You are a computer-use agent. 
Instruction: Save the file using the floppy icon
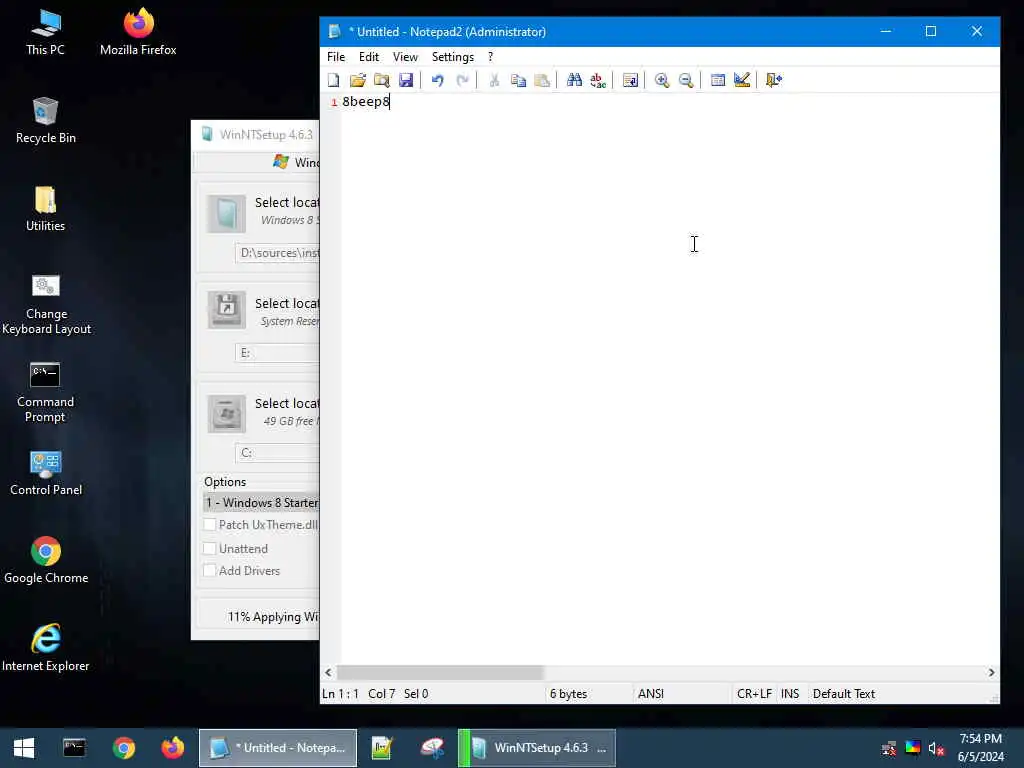pyautogui.click(x=406, y=80)
